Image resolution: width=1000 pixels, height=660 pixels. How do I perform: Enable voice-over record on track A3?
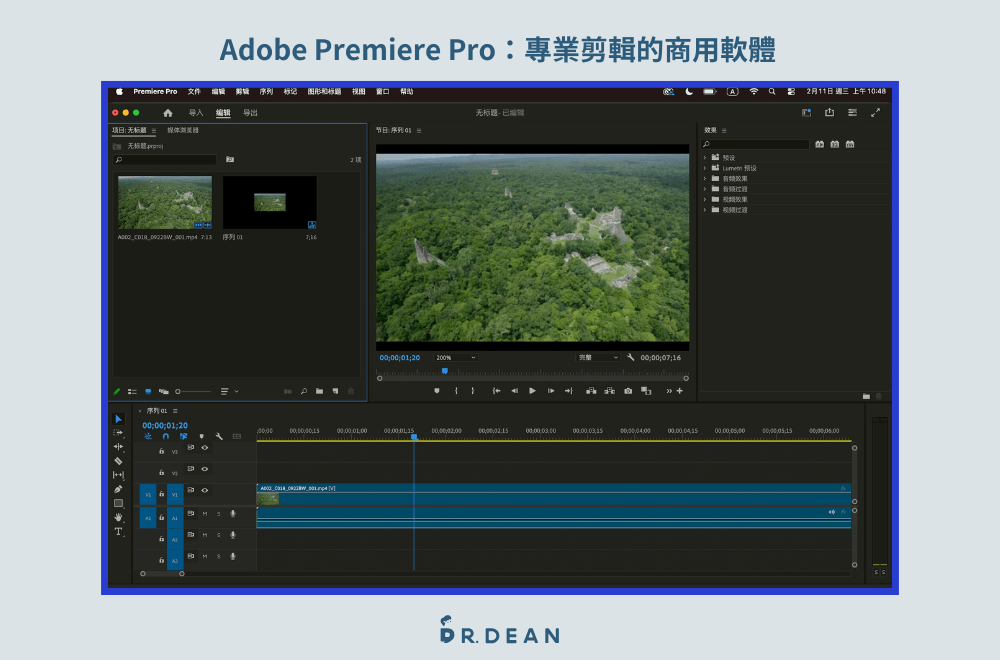pyautogui.click(x=233, y=557)
